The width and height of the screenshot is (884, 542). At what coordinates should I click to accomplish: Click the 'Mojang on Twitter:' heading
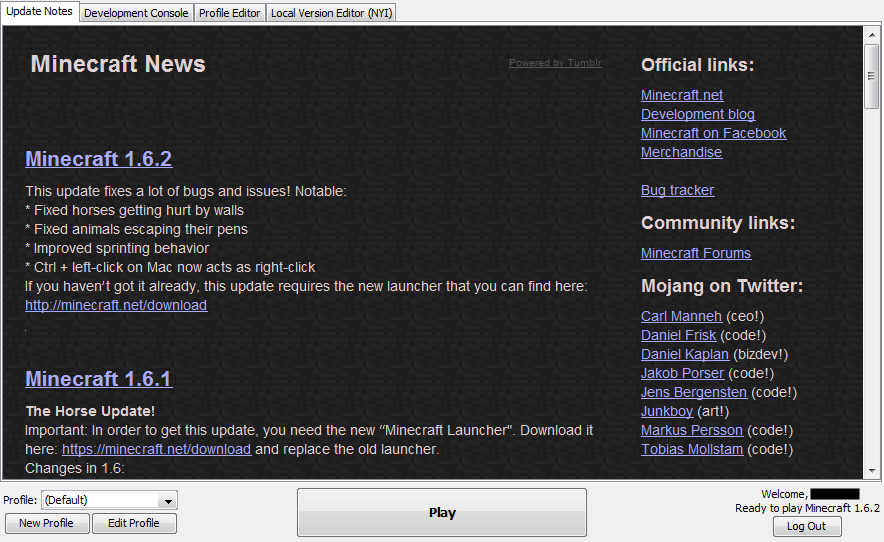click(x=722, y=286)
